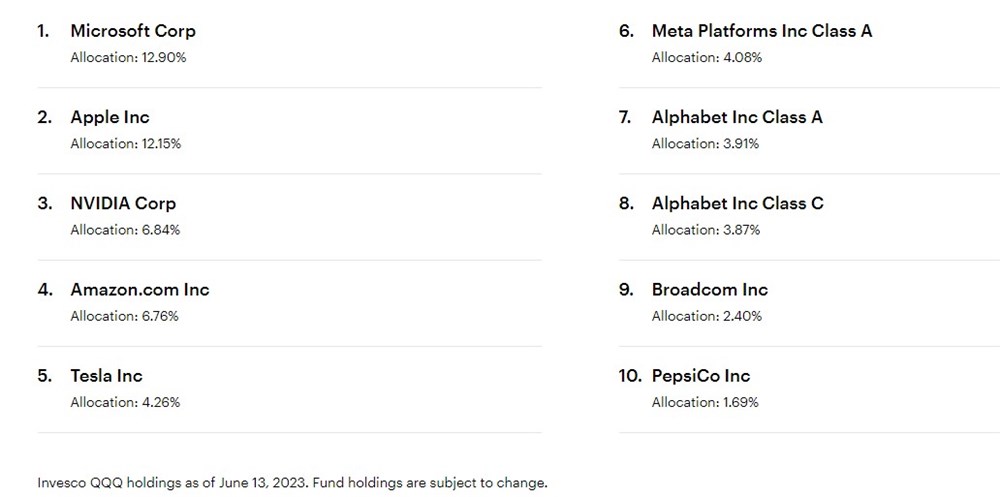
Task: Click the Microsoft Corp holding name
Action: (x=133, y=31)
